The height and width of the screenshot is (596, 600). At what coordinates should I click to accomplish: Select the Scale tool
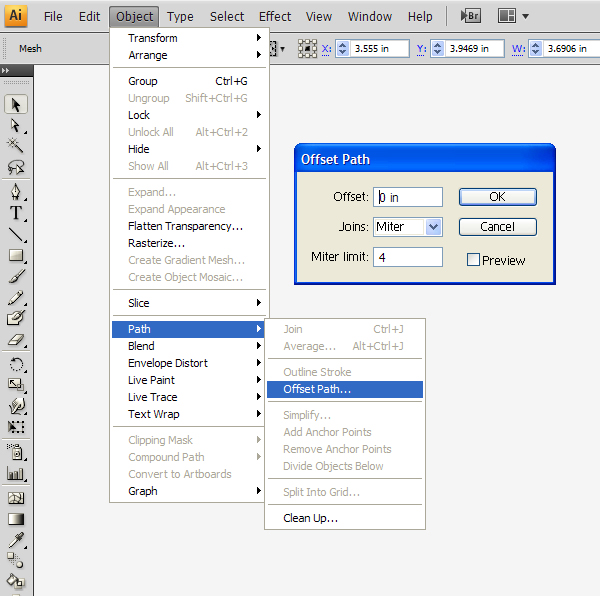(x=16, y=384)
